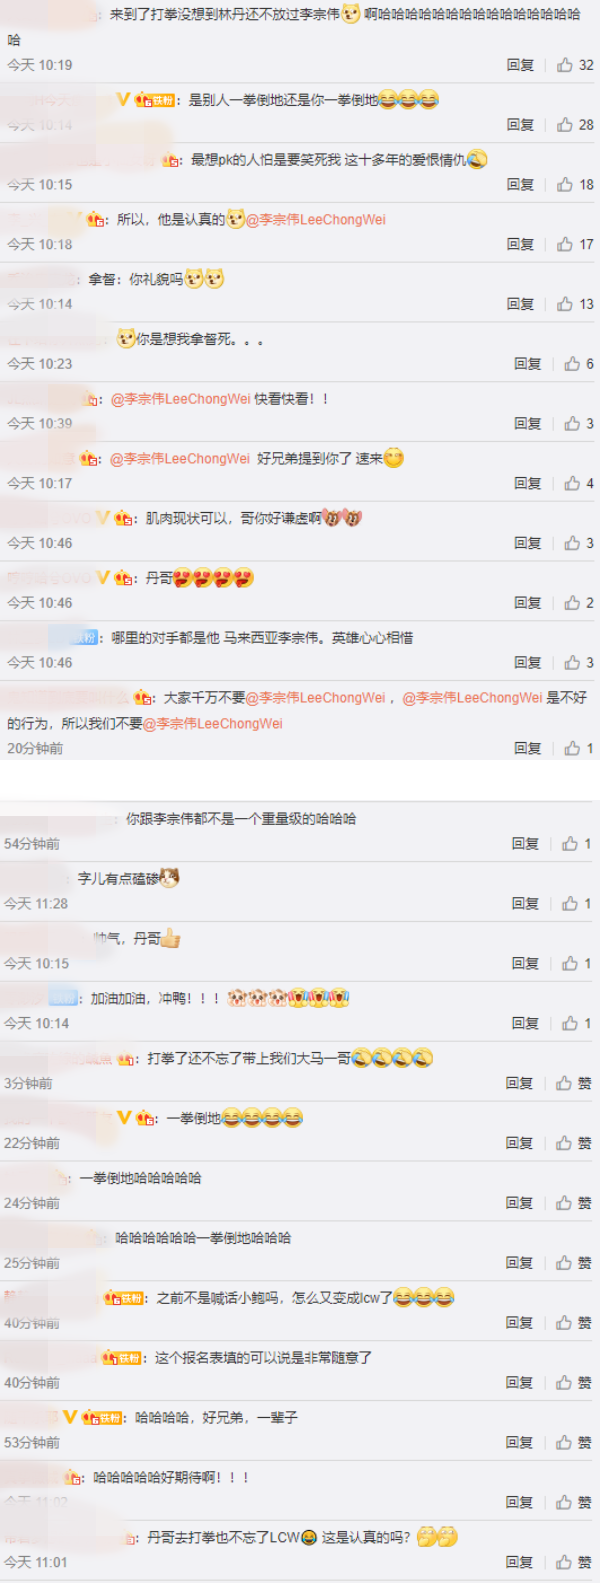Reply to 哪里的对手都是他 comment
This screenshot has height=1583, width=600.
(x=527, y=663)
